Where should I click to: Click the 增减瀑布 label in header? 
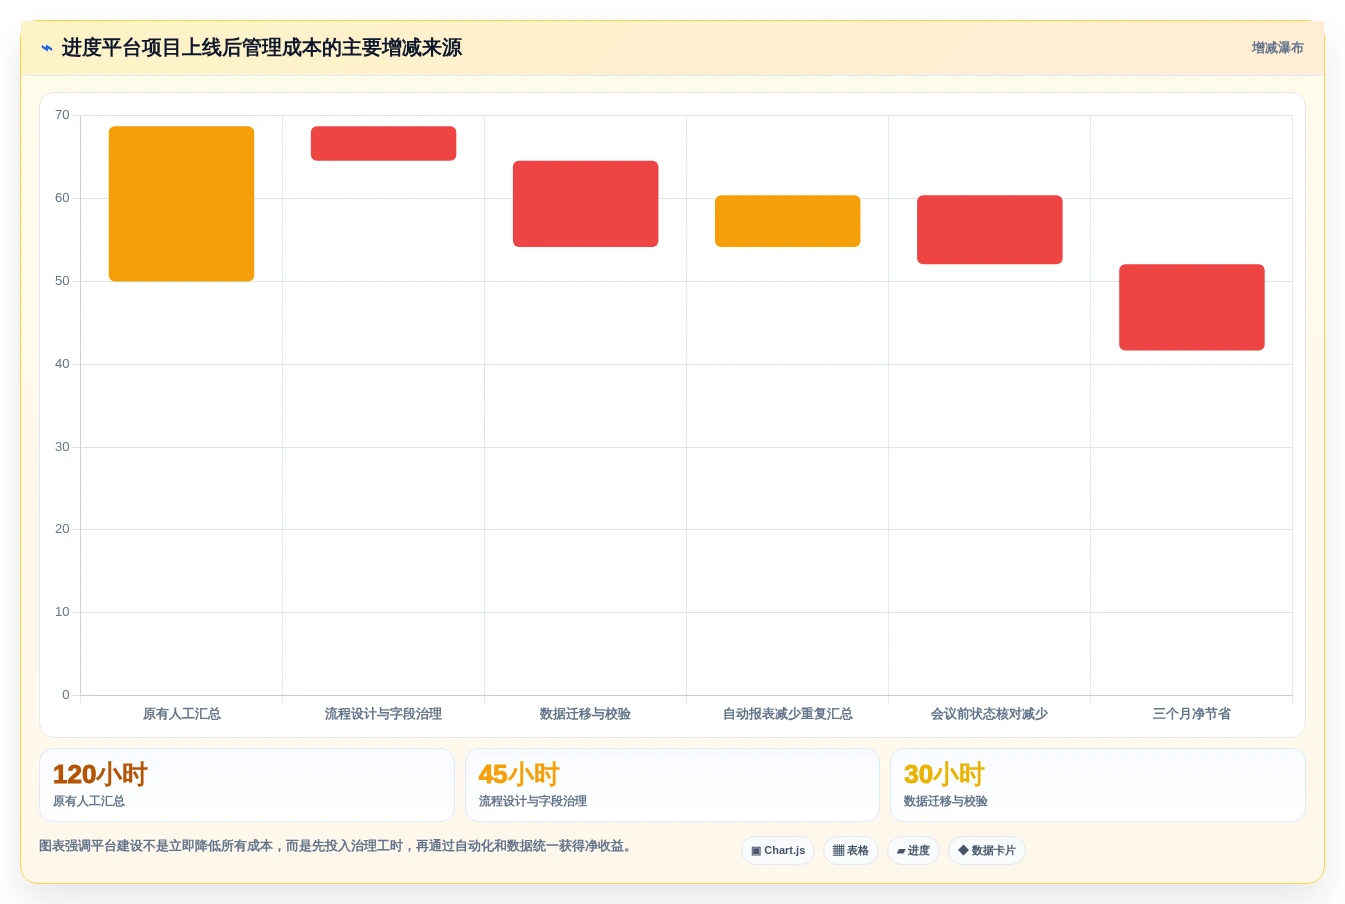(x=1277, y=48)
